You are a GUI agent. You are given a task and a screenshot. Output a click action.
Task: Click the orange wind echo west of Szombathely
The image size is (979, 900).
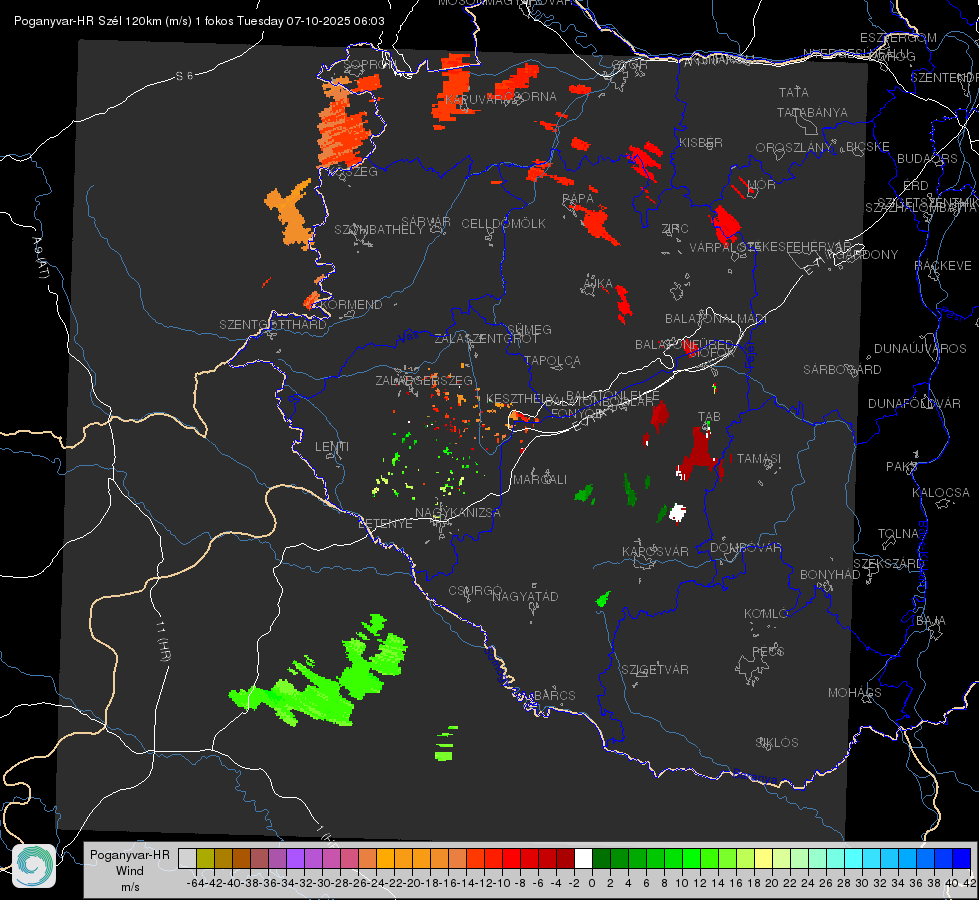coord(290,214)
